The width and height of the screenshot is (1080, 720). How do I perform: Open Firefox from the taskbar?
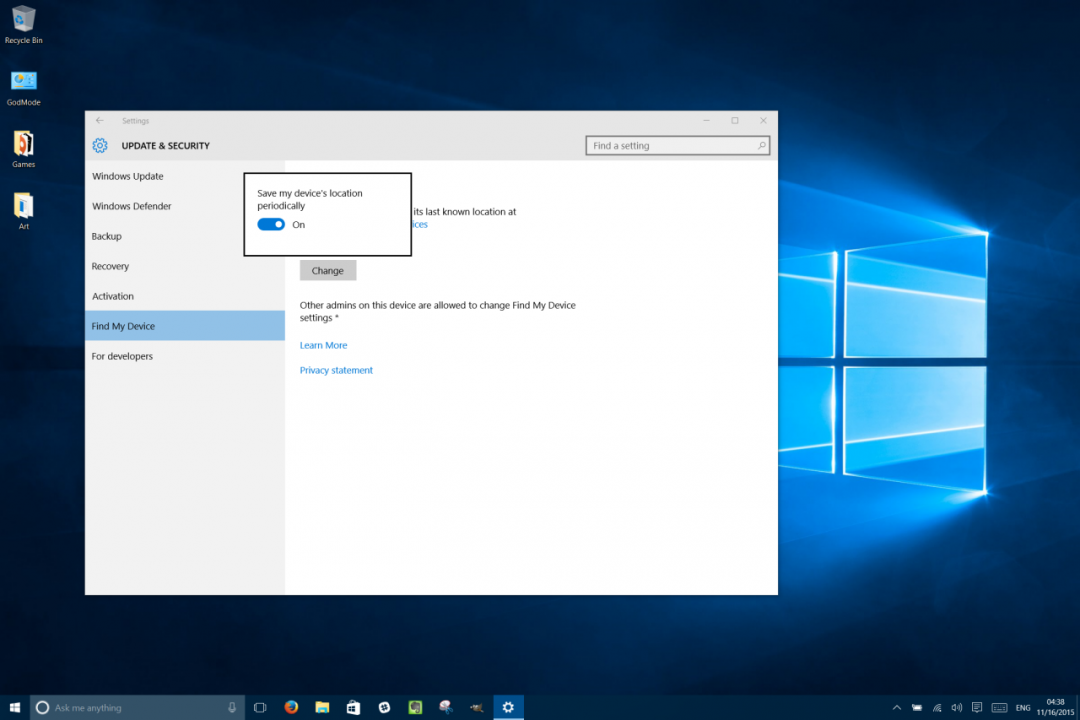291,708
